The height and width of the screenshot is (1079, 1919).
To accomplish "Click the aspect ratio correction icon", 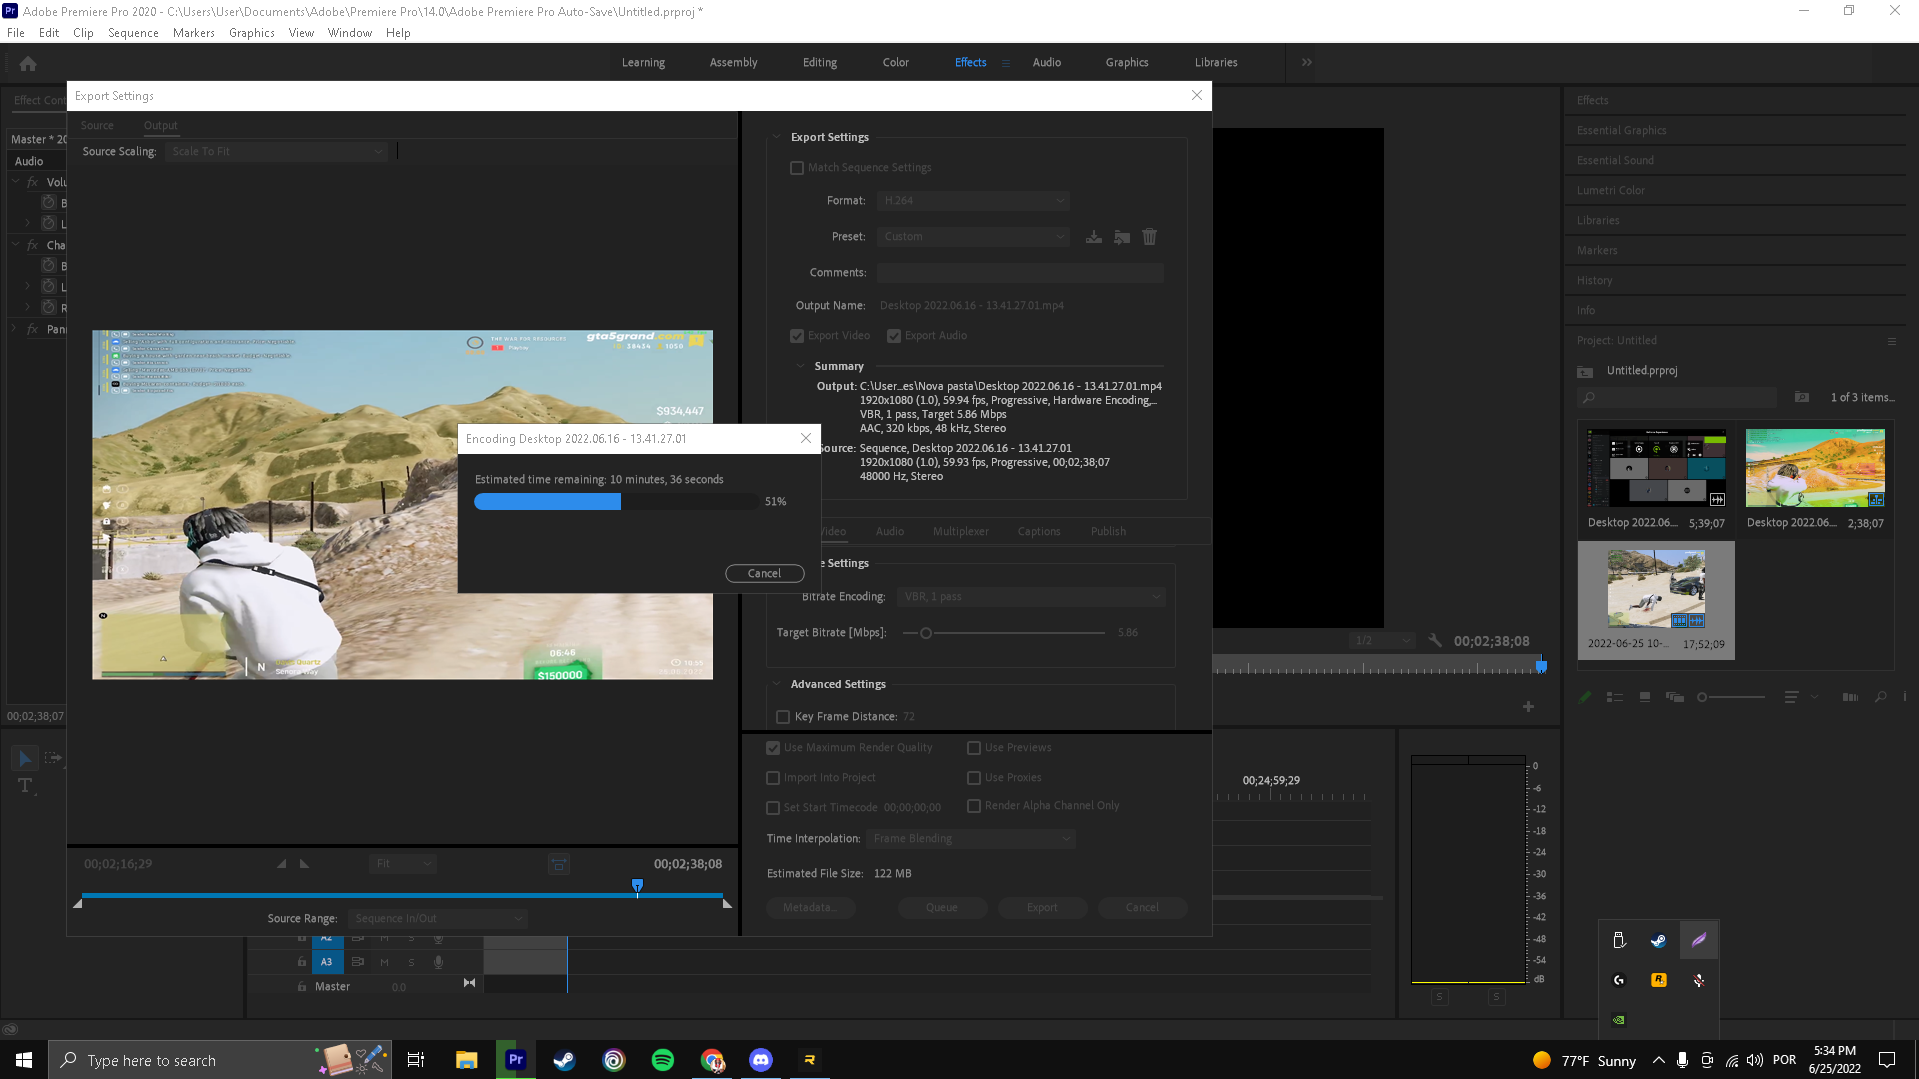I will [x=559, y=864].
